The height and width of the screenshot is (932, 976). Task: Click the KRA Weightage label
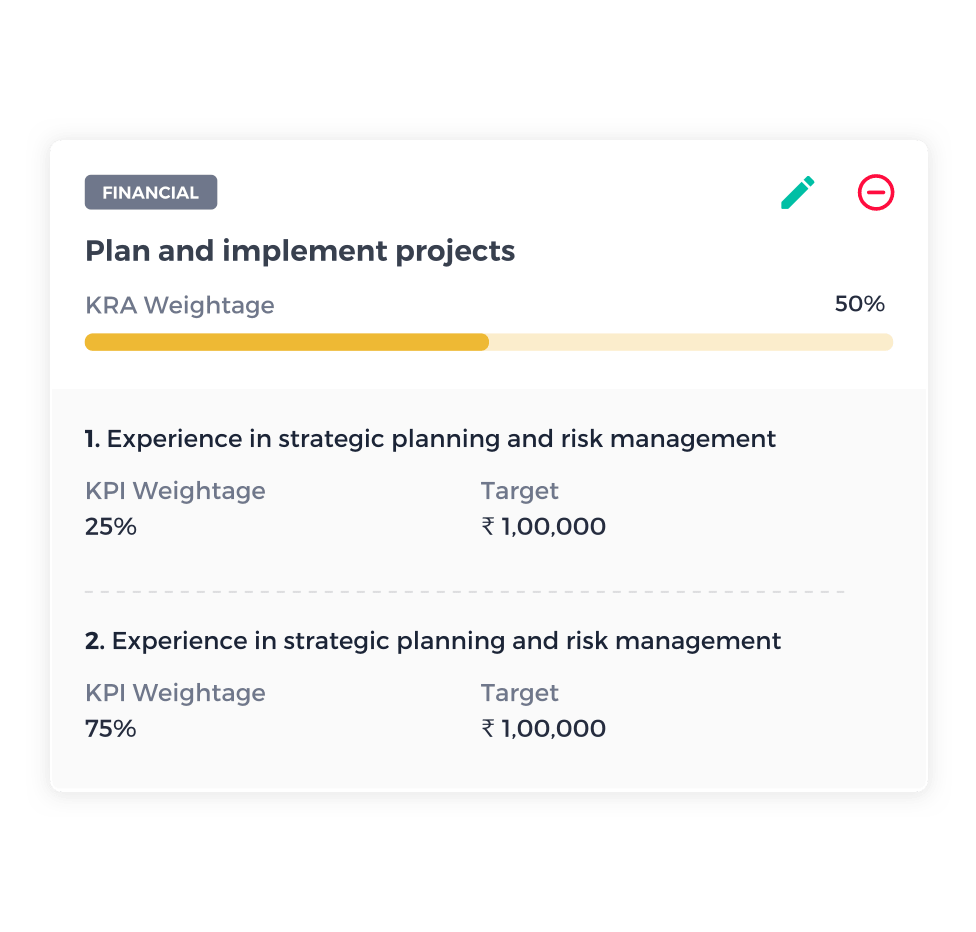pyautogui.click(x=180, y=305)
